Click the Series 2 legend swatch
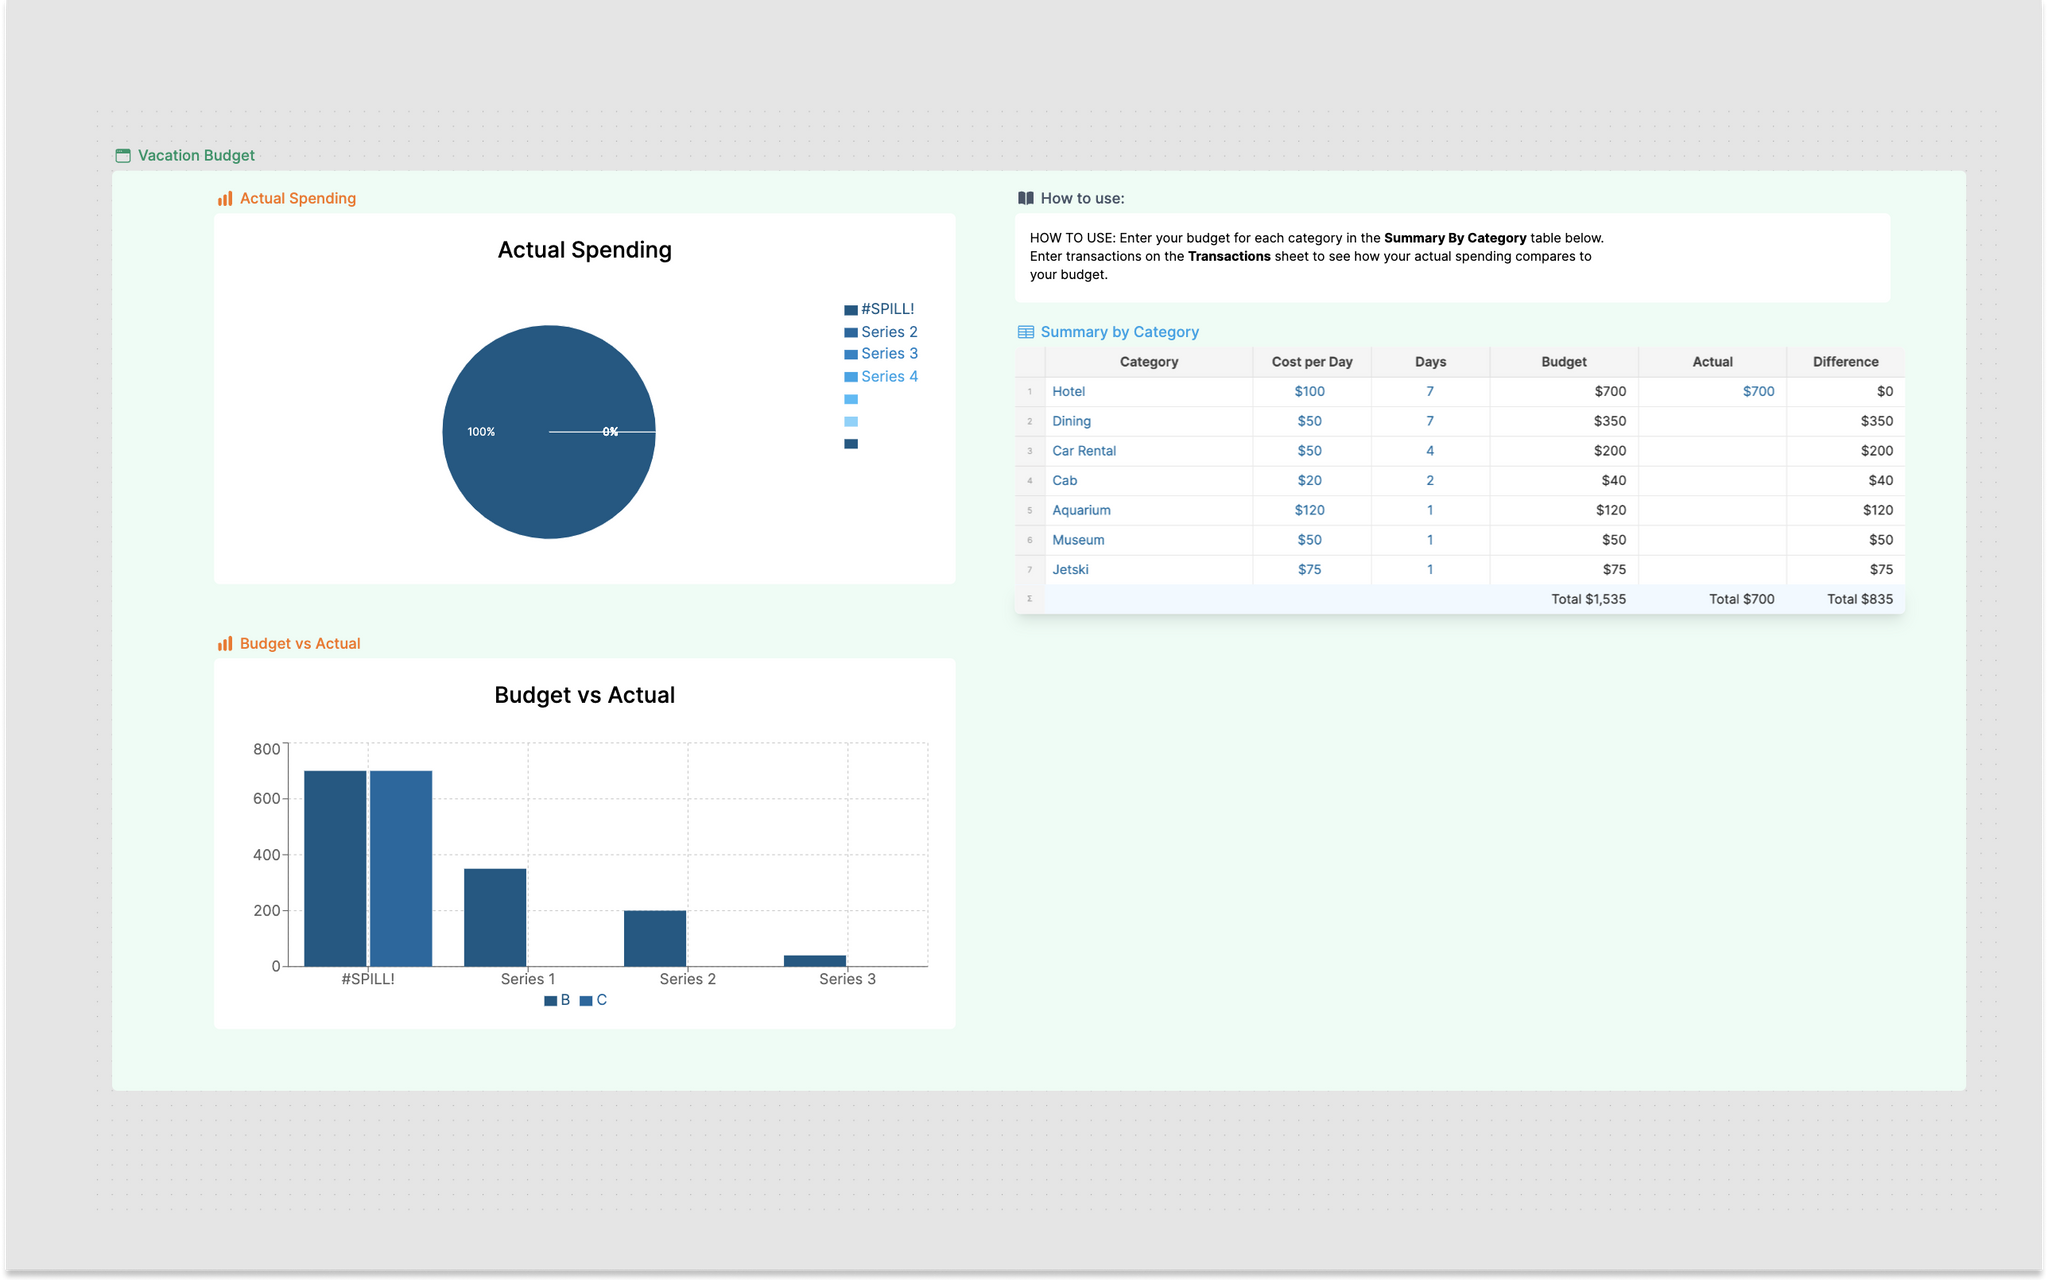The image size is (2048, 1280). [851, 332]
